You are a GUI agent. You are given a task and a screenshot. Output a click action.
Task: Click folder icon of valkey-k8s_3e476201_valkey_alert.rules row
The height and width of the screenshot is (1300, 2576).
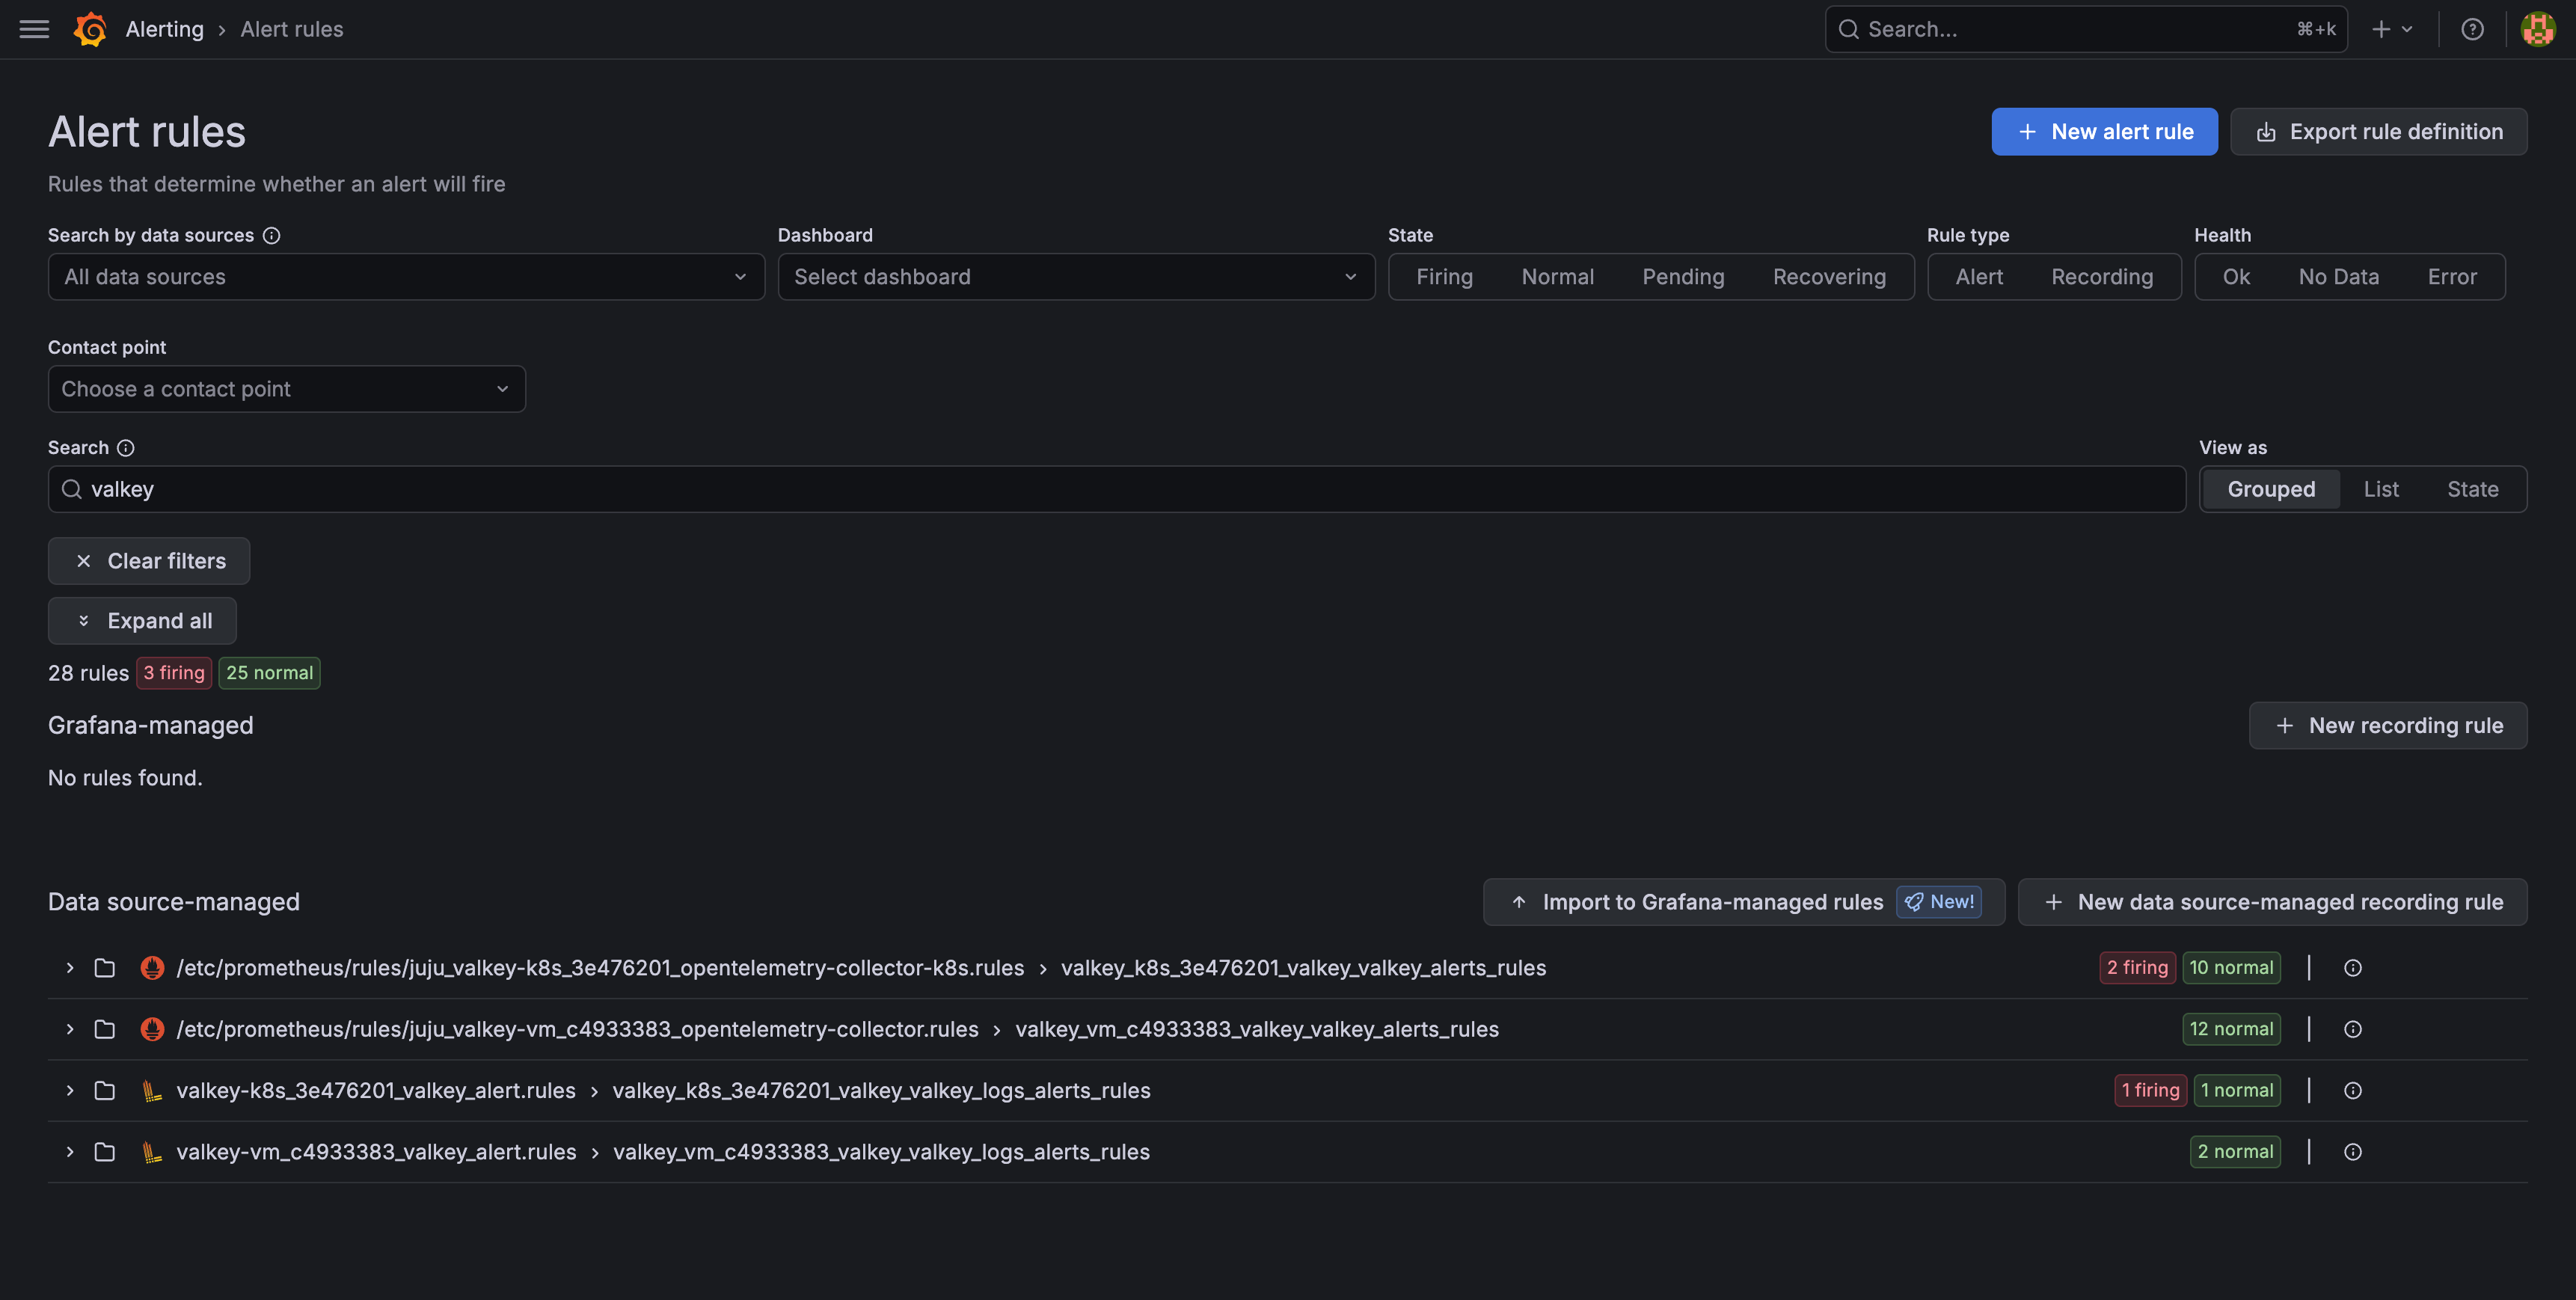click(104, 1090)
